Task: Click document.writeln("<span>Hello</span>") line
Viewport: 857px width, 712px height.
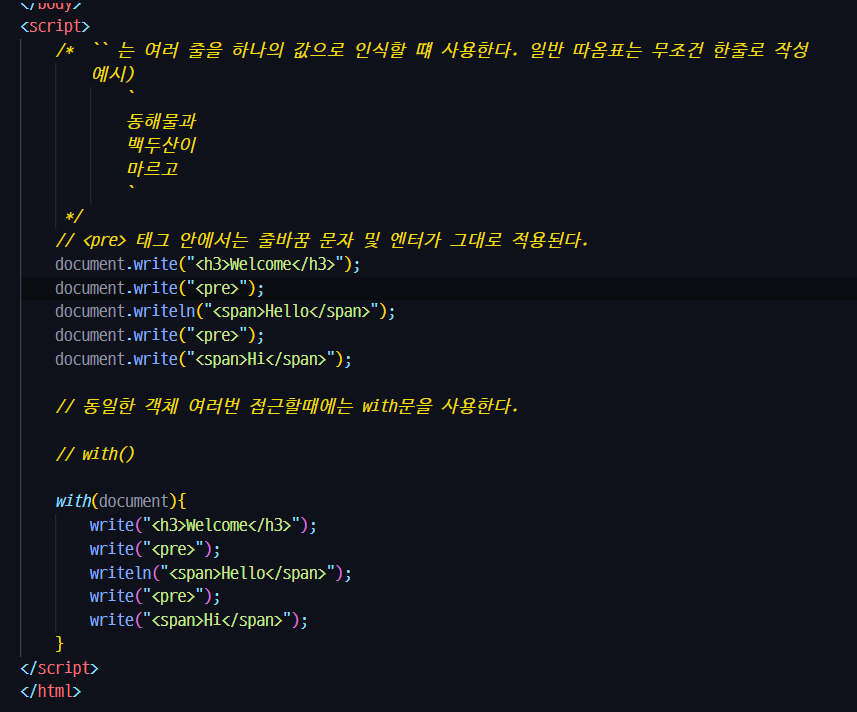Action: 225,311
